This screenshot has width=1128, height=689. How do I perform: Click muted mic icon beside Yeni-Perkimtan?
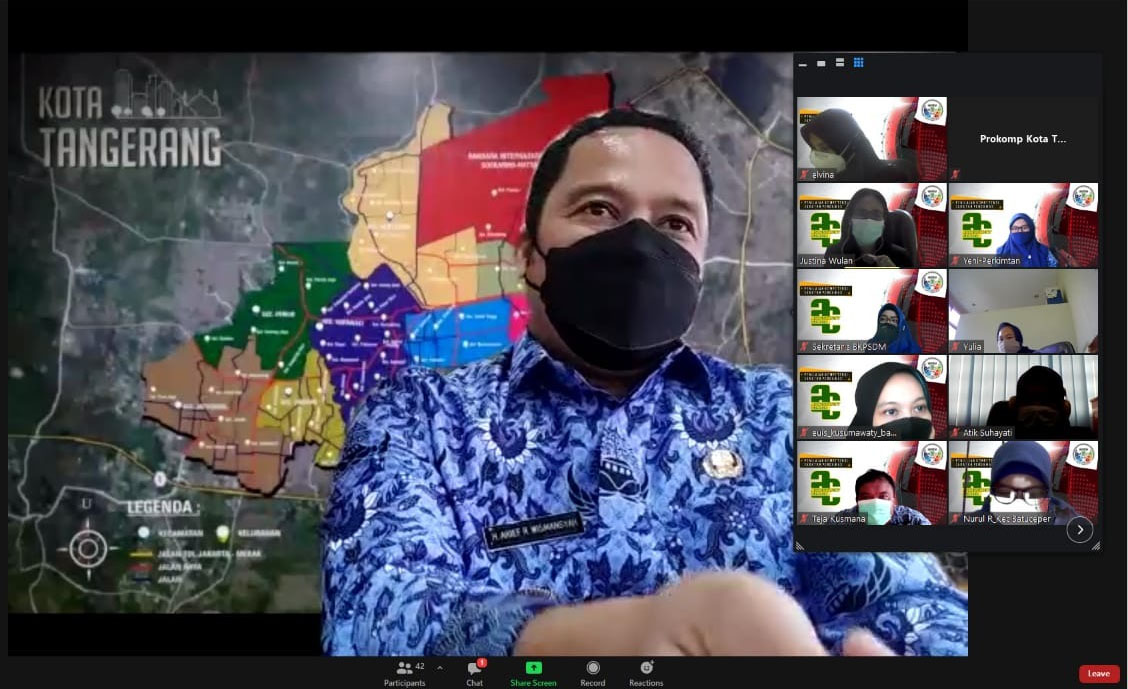tap(955, 261)
